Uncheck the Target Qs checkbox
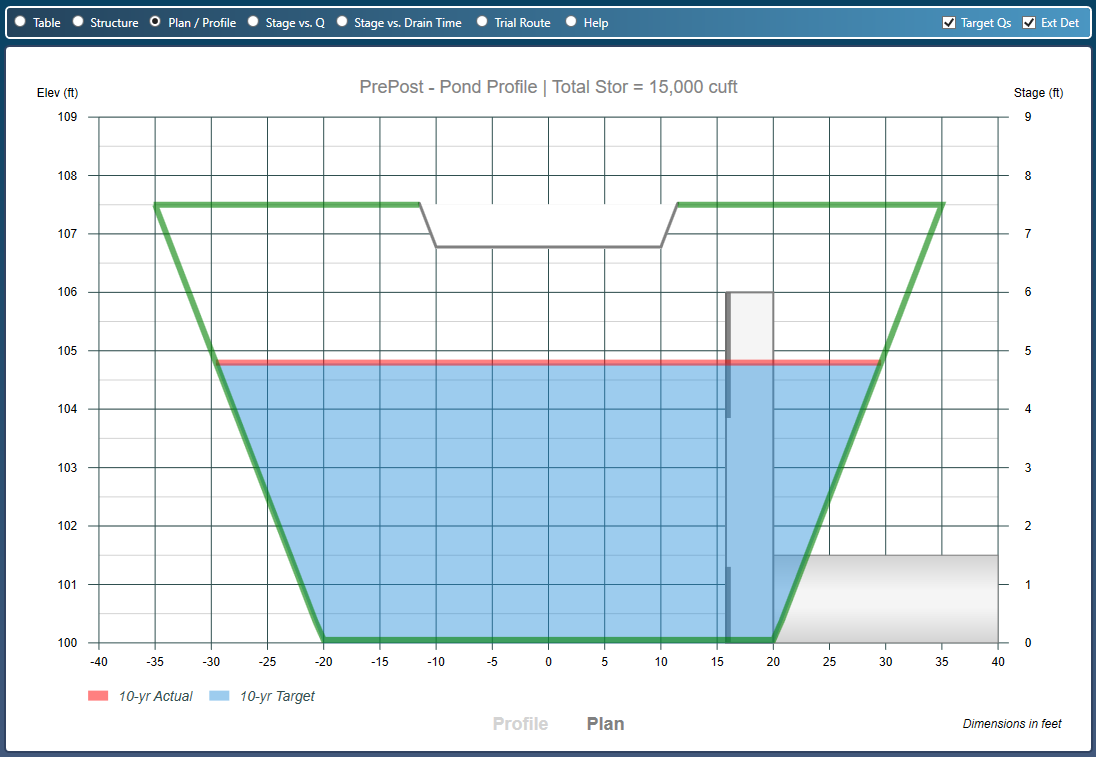 click(x=948, y=22)
